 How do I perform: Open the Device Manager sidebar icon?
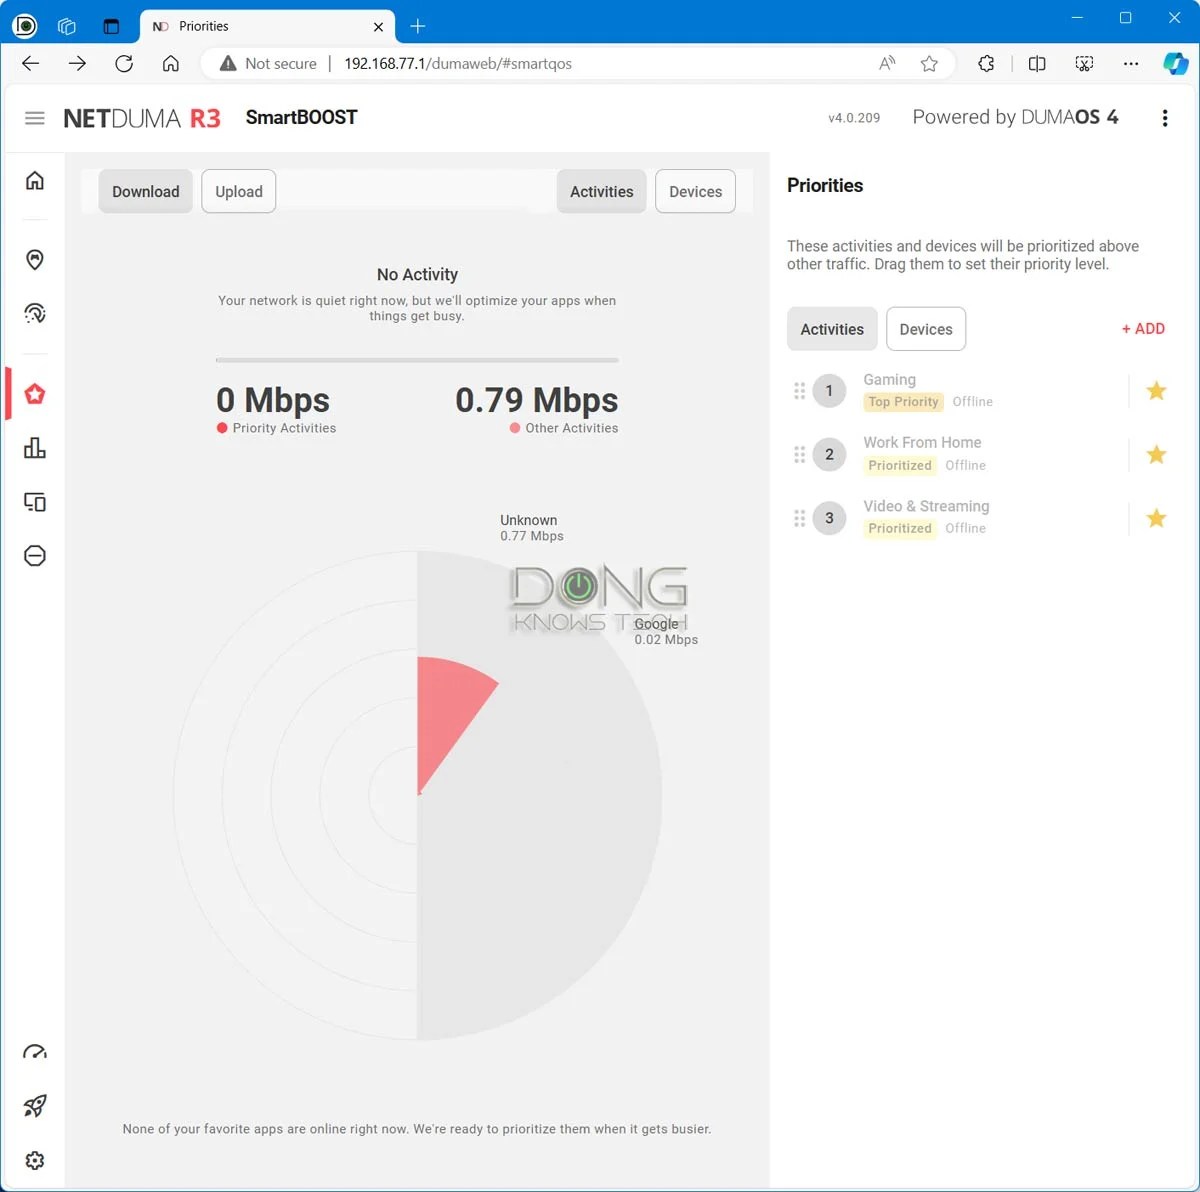click(35, 502)
